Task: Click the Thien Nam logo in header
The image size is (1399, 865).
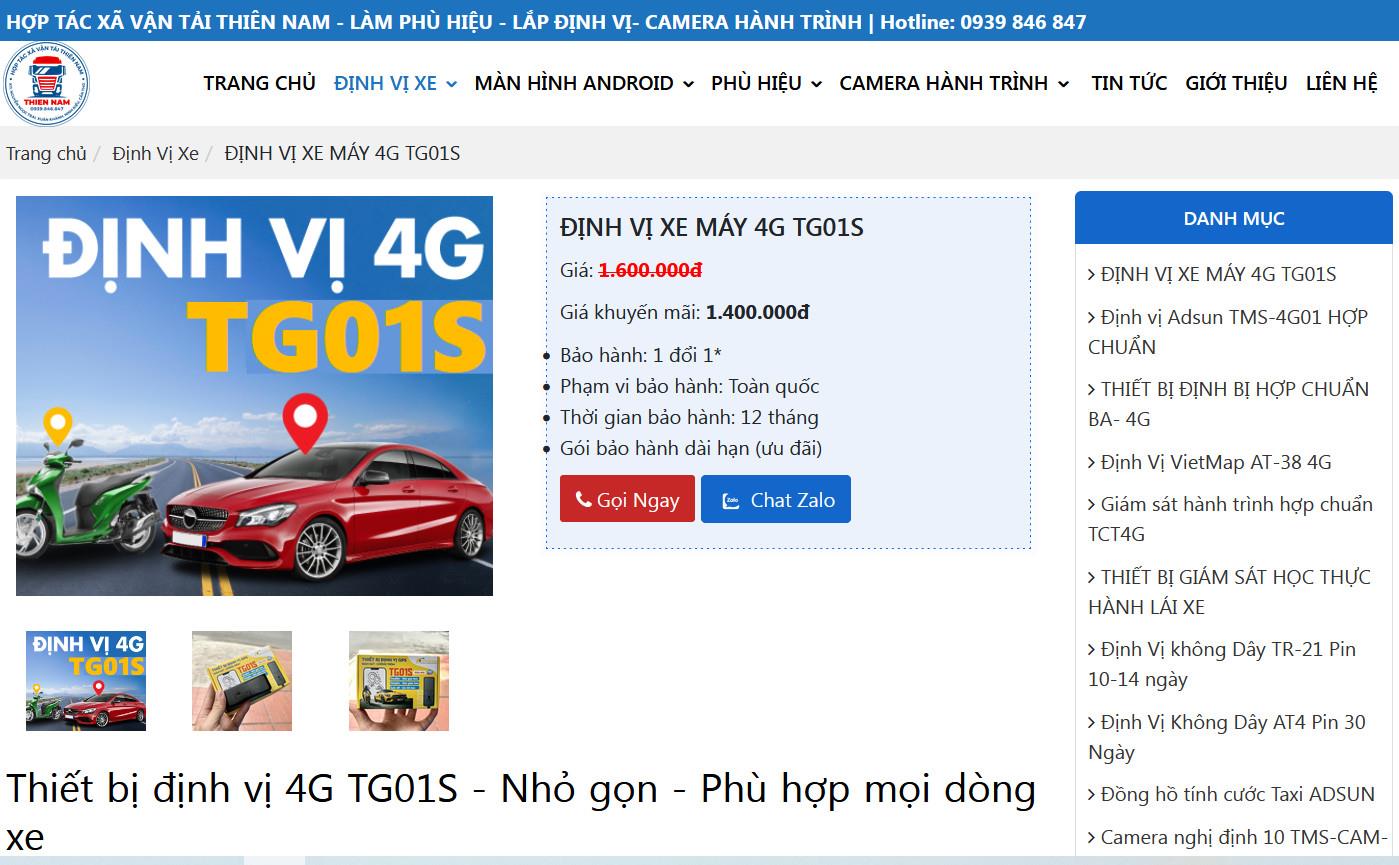Action: tap(46, 84)
